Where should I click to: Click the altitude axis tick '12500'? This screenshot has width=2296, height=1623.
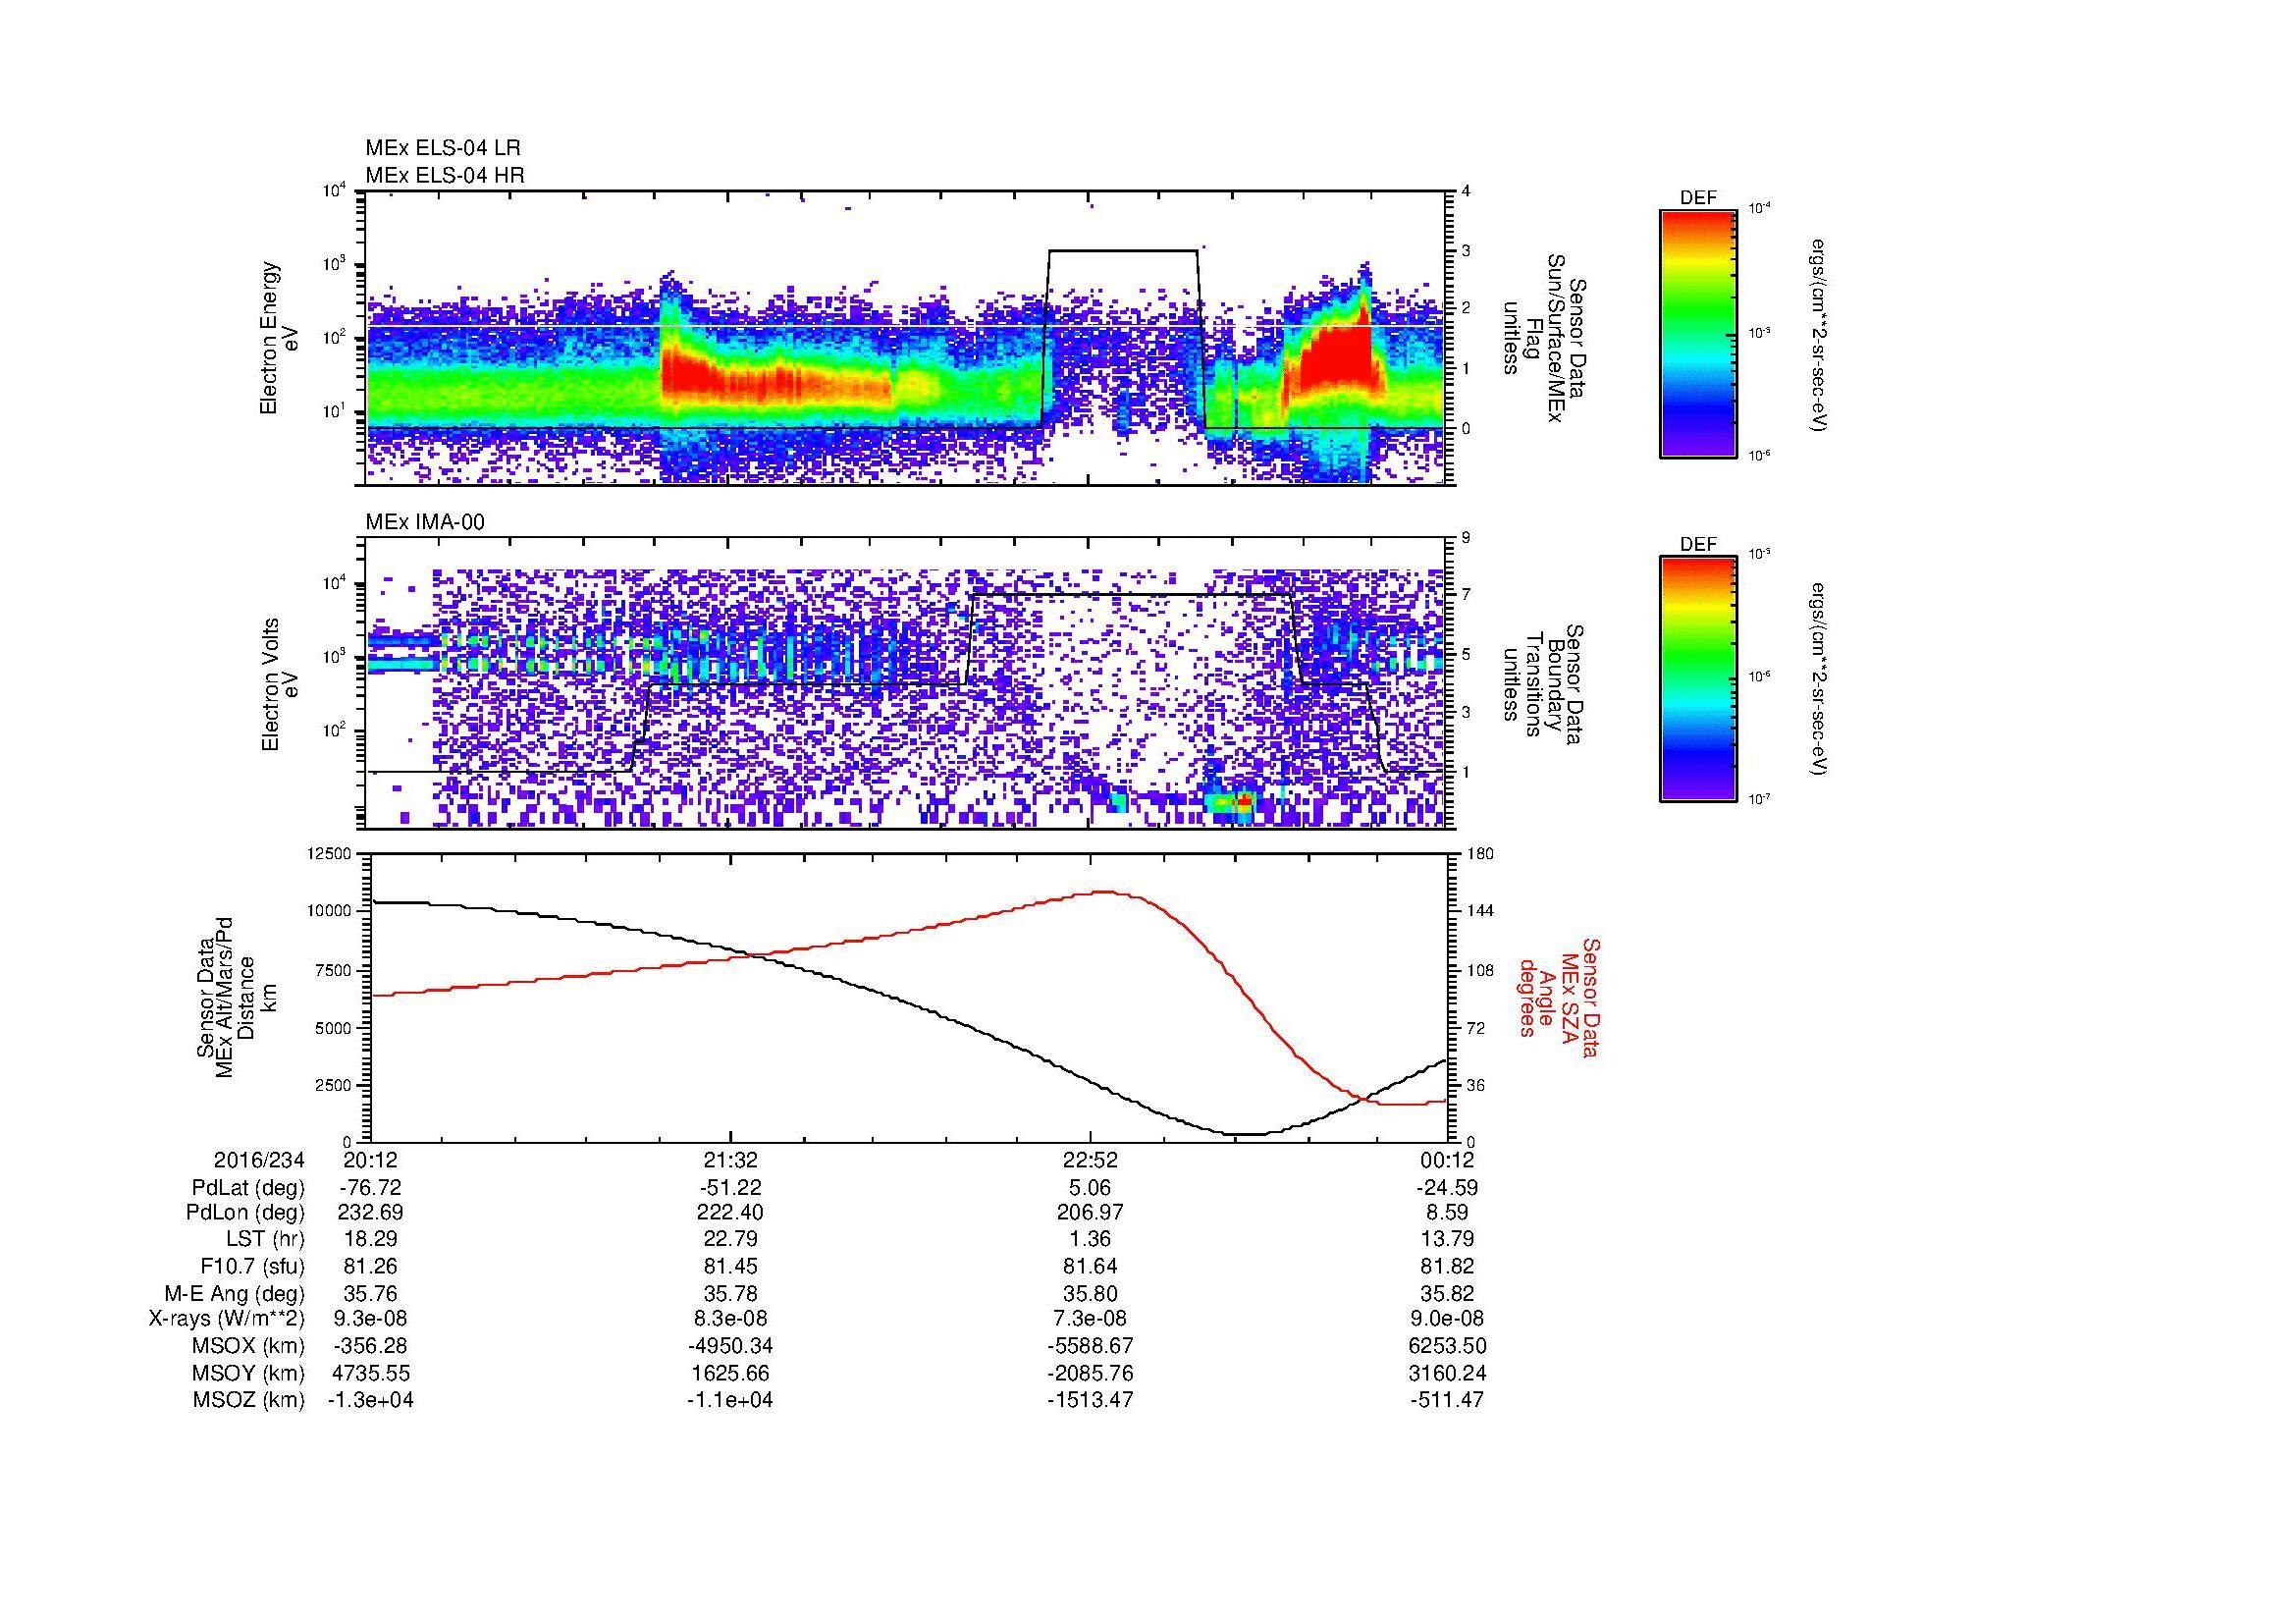[331, 853]
